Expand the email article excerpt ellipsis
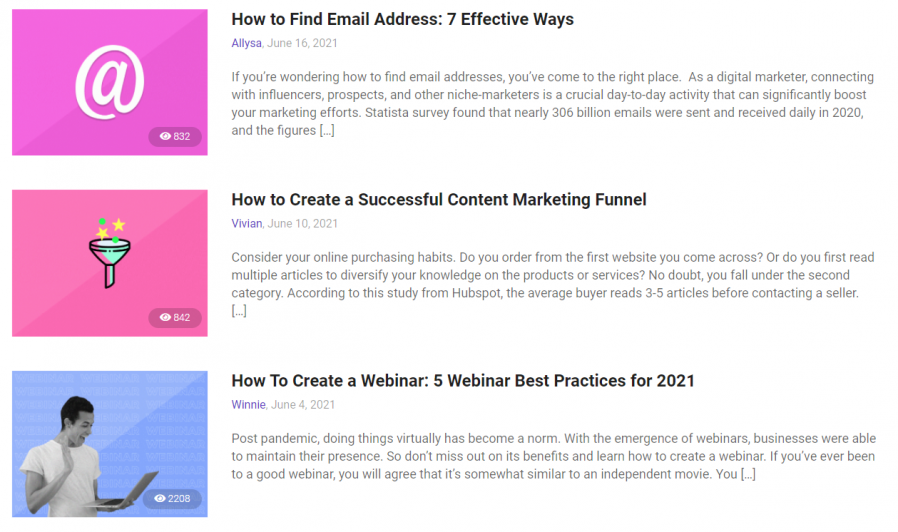This screenshot has height=532, width=898. click(327, 131)
